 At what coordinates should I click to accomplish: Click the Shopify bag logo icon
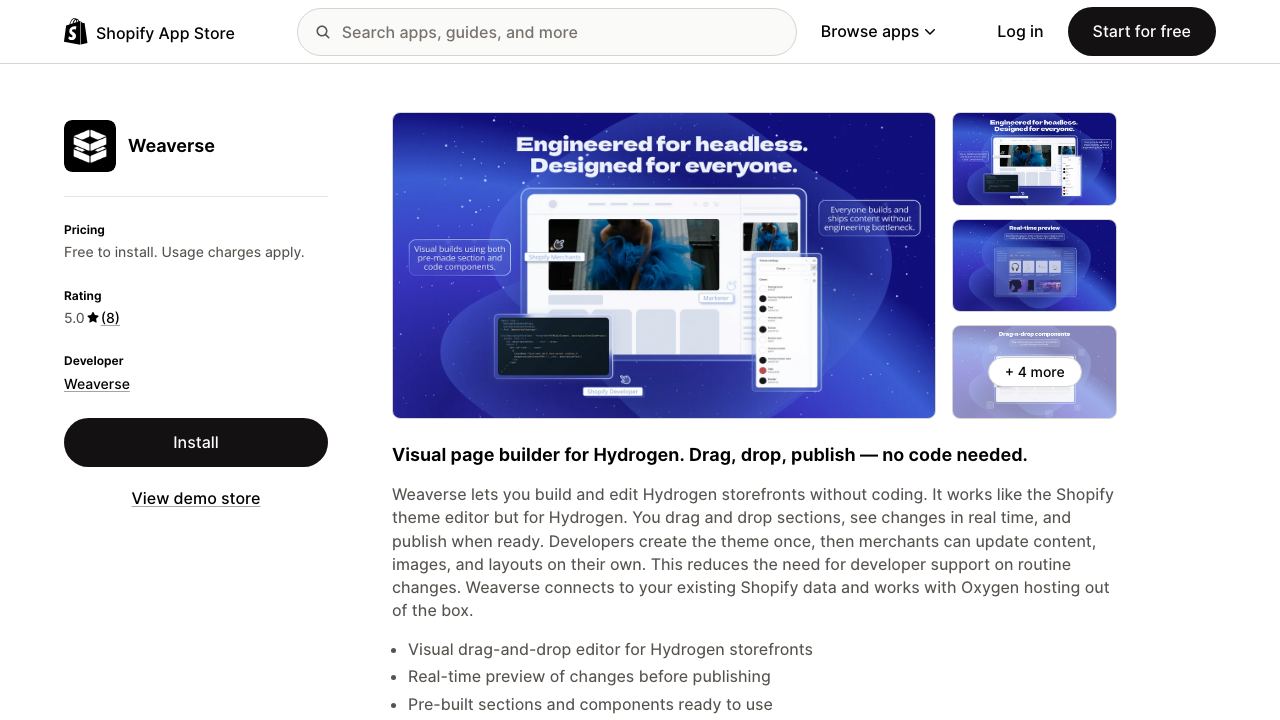point(76,32)
